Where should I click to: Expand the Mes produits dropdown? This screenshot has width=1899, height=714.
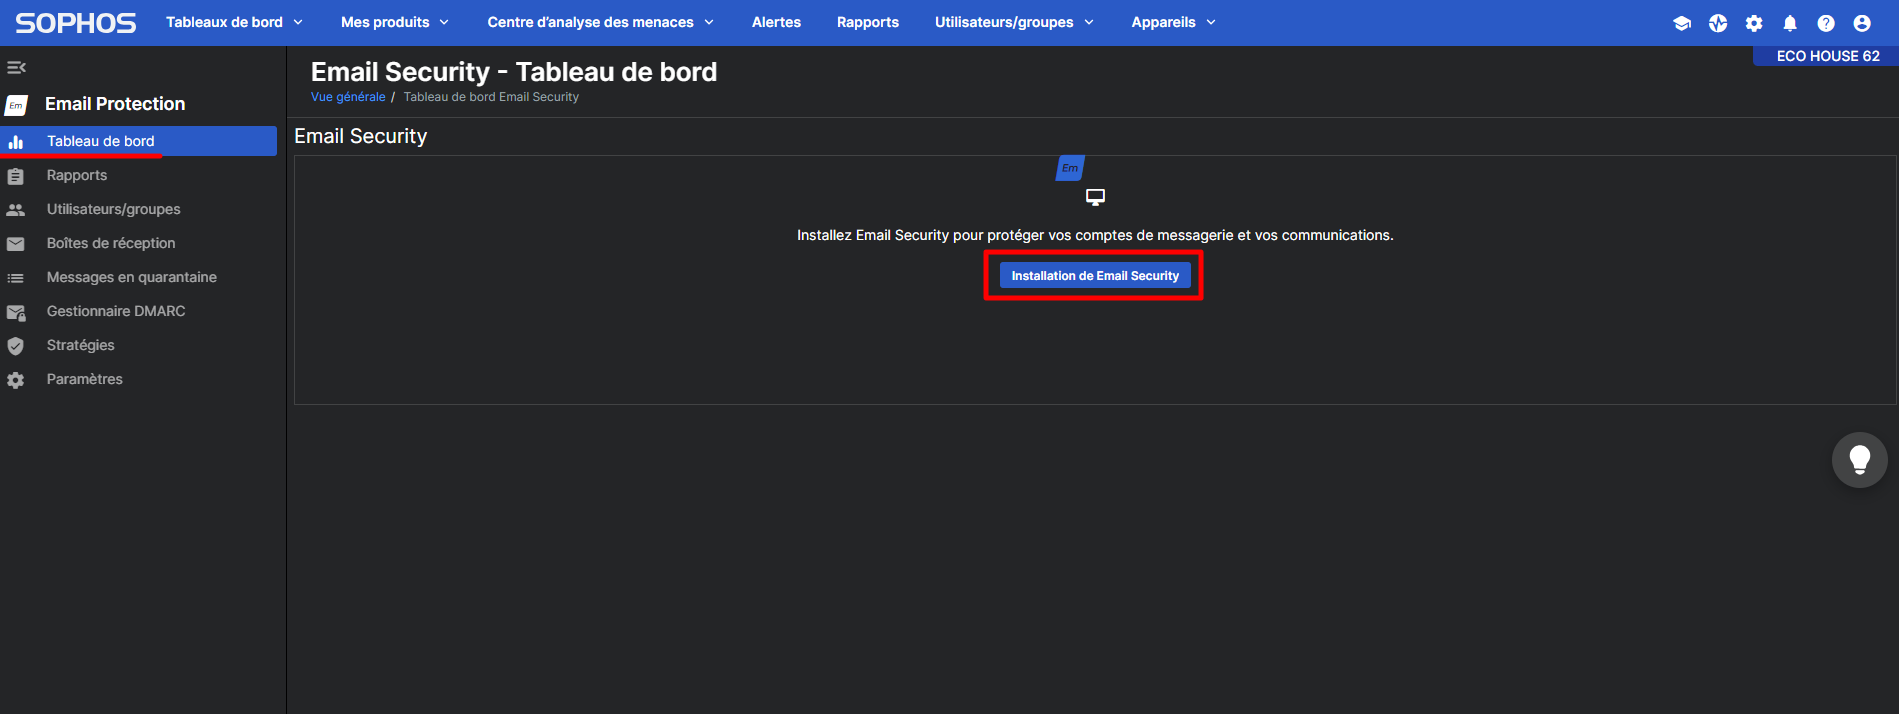[395, 22]
